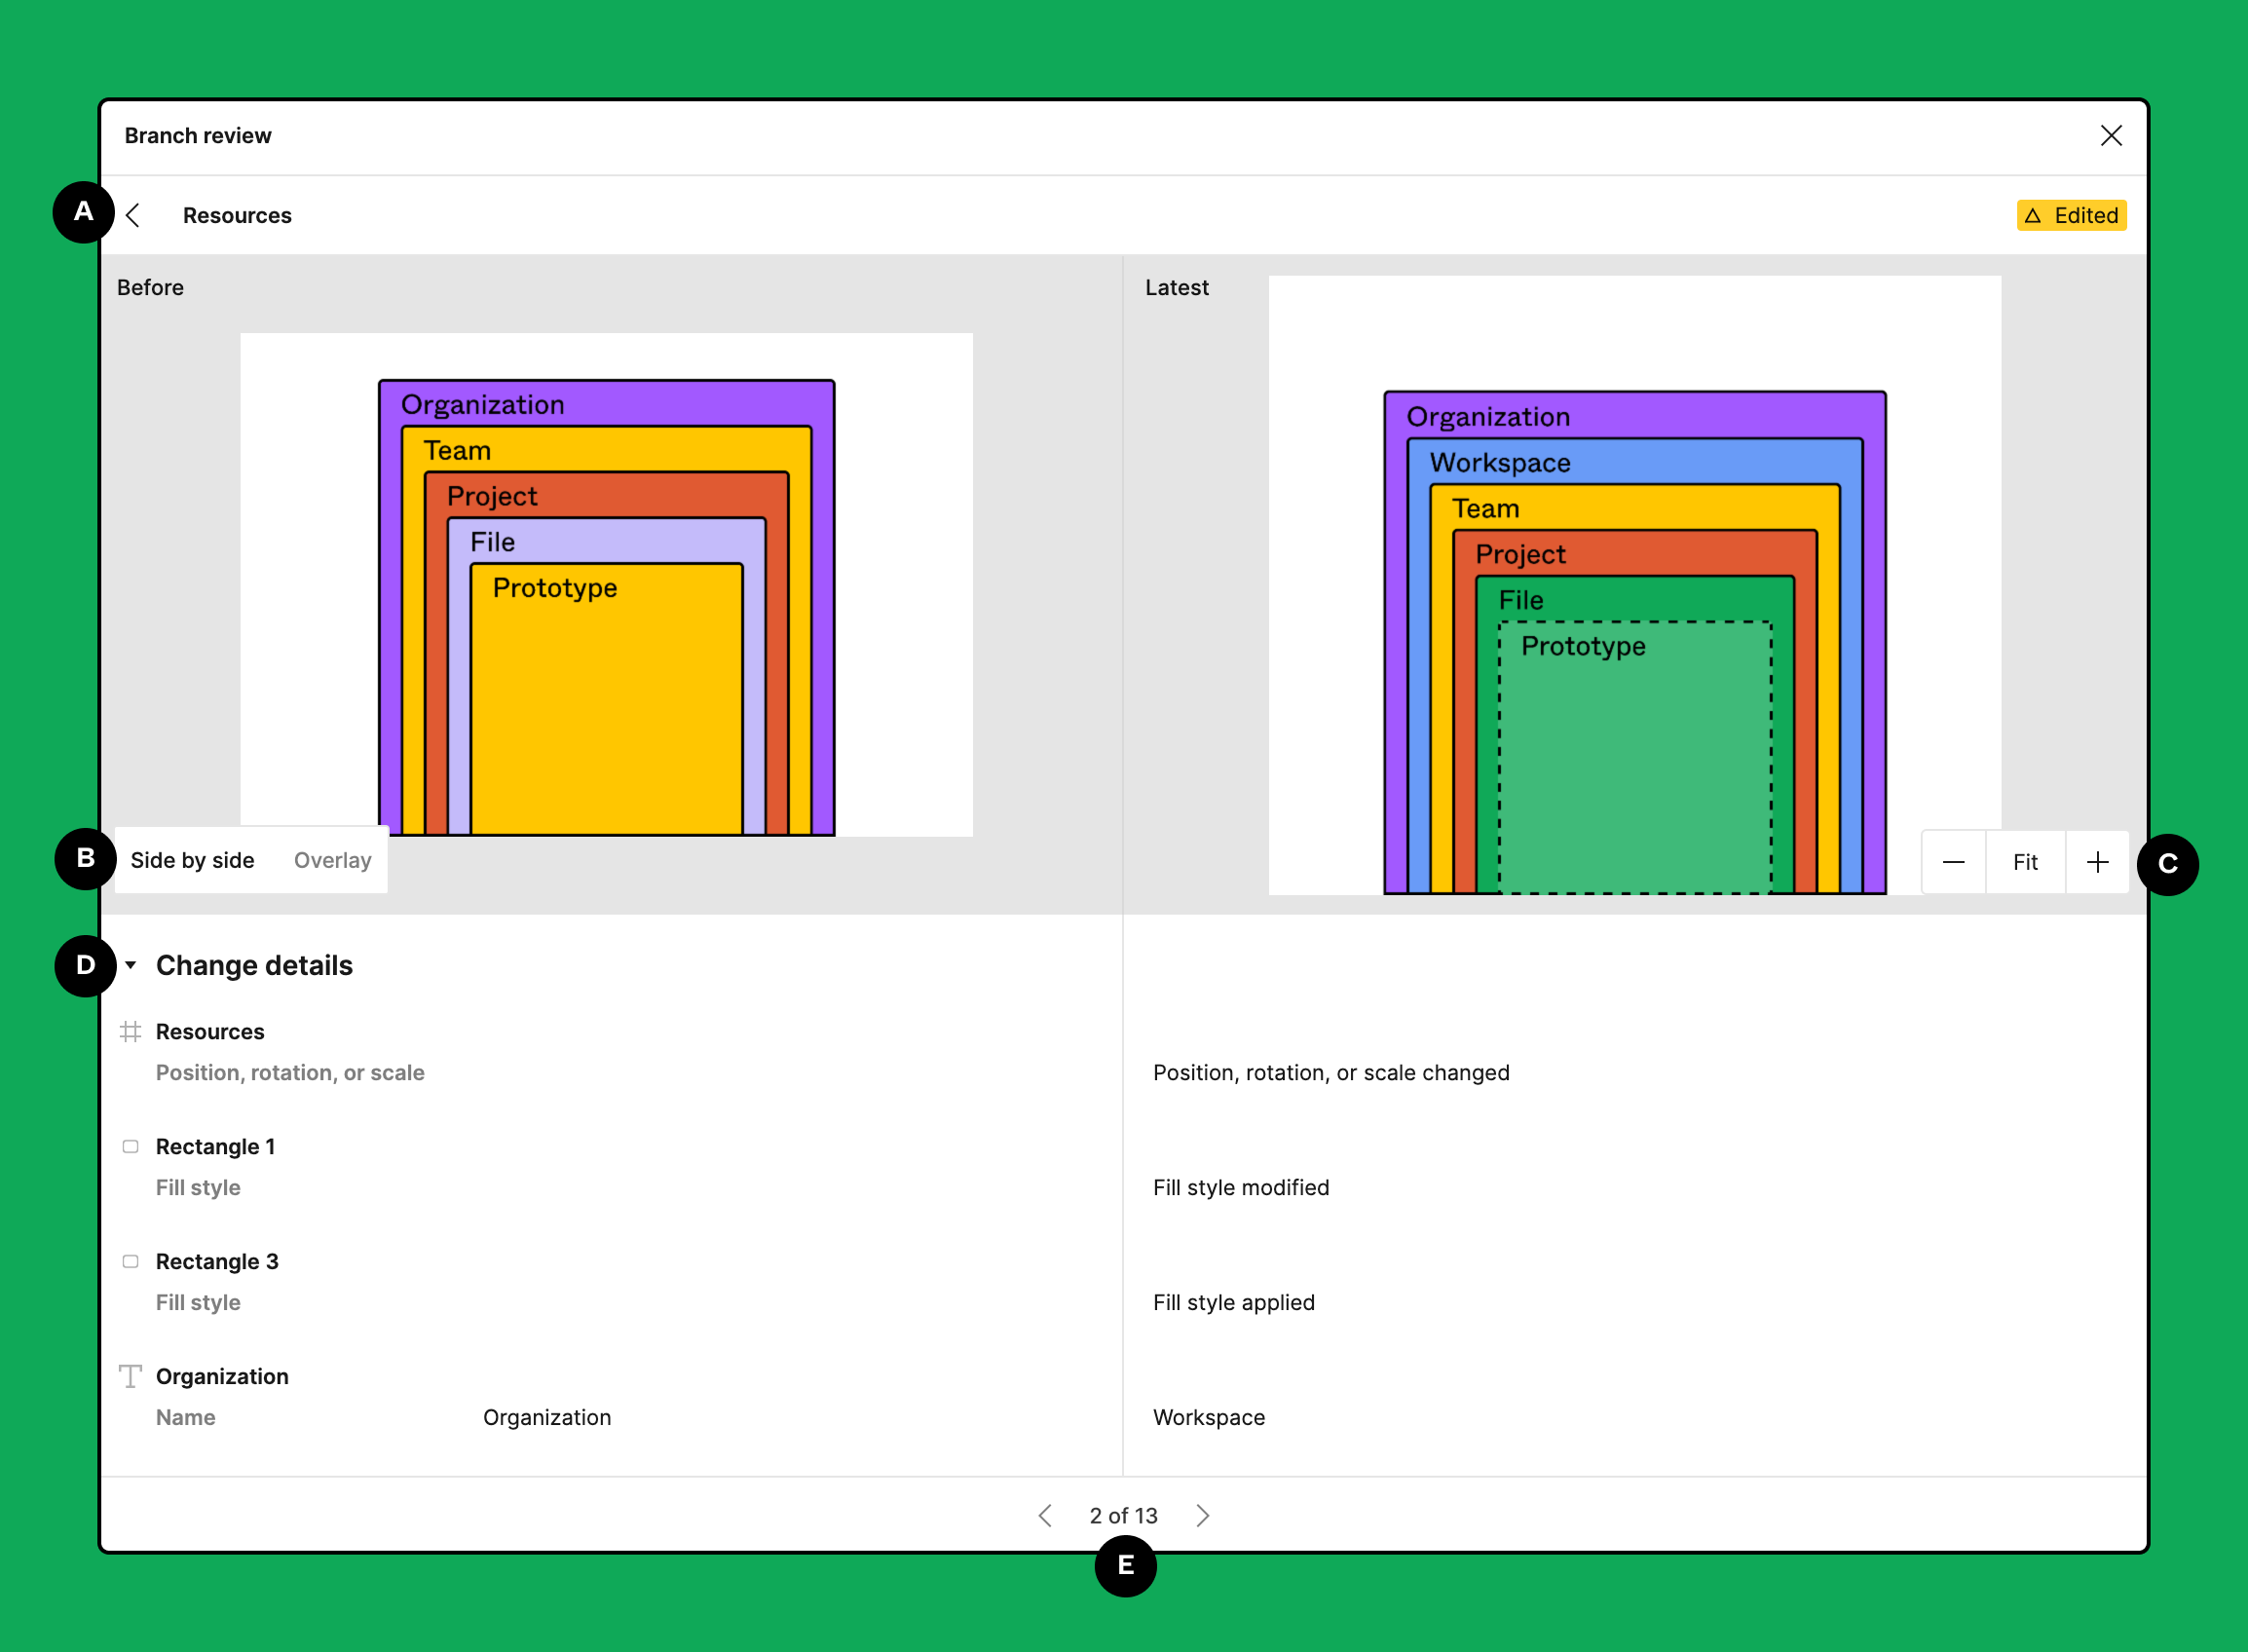The image size is (2248, 1652).
Task: Click 'Fill style modified' text
Action: [1241, 1187]
